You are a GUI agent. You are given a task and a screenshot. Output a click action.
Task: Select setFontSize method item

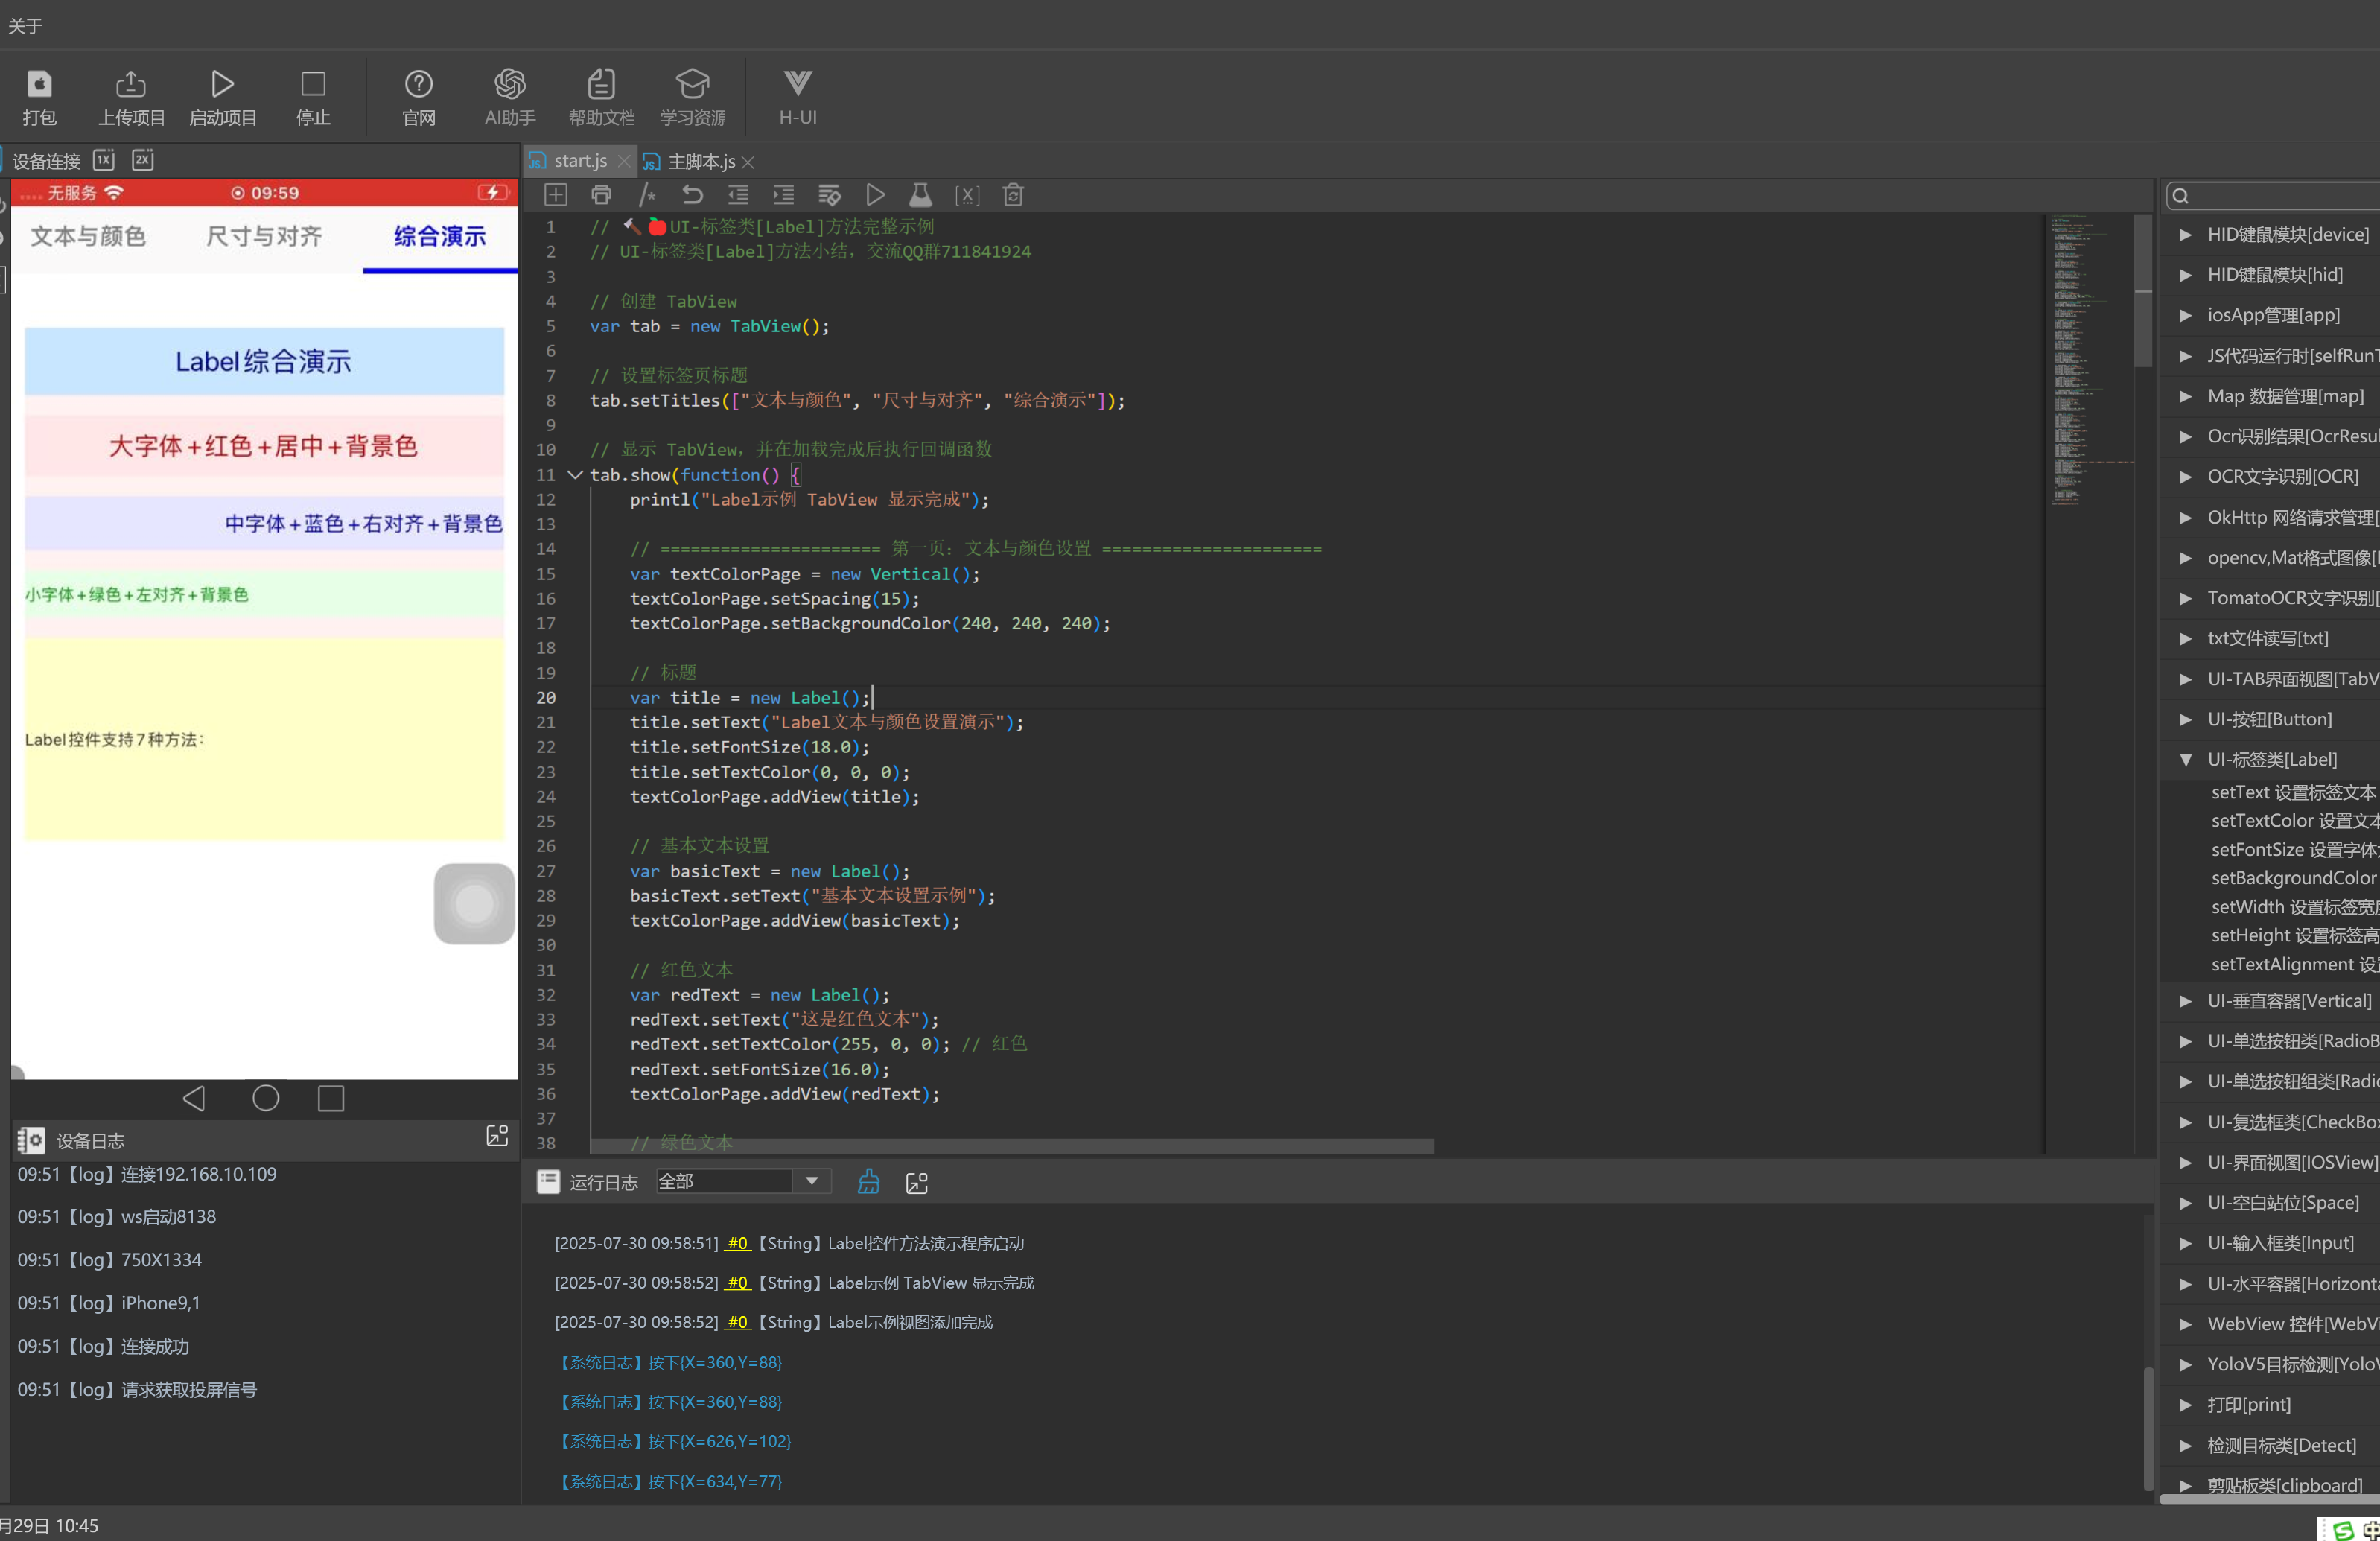click(x=2295, y=849)
